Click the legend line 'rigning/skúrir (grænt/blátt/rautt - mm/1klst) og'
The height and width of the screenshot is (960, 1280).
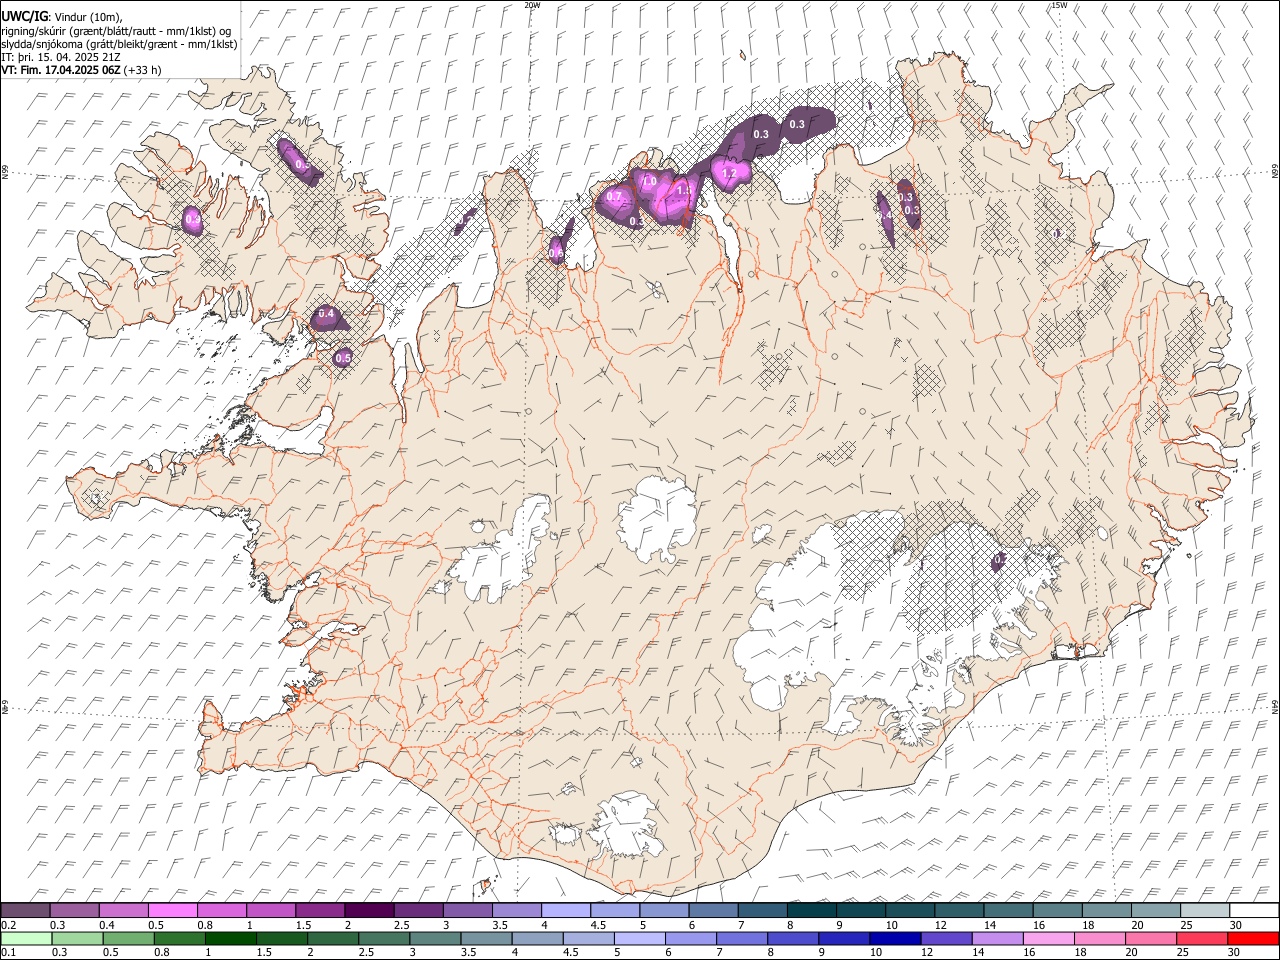[116, 30]
